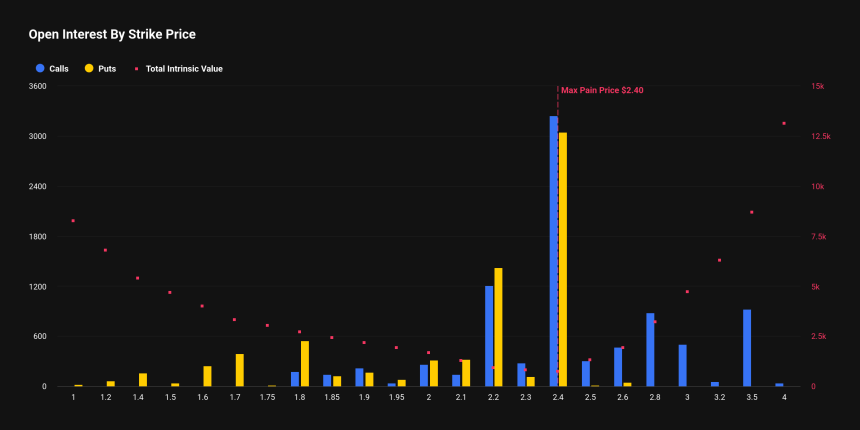Select the intrinsic value dot above strike 1
This screenshot has height=430, width=860.
point(73,220)
